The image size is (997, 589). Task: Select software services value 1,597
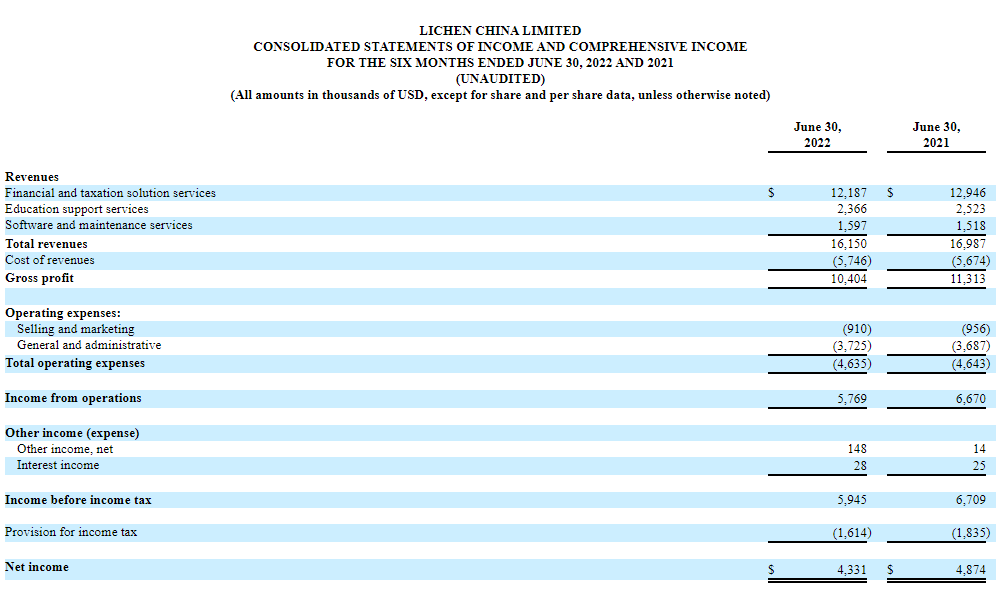click(851, 226)
